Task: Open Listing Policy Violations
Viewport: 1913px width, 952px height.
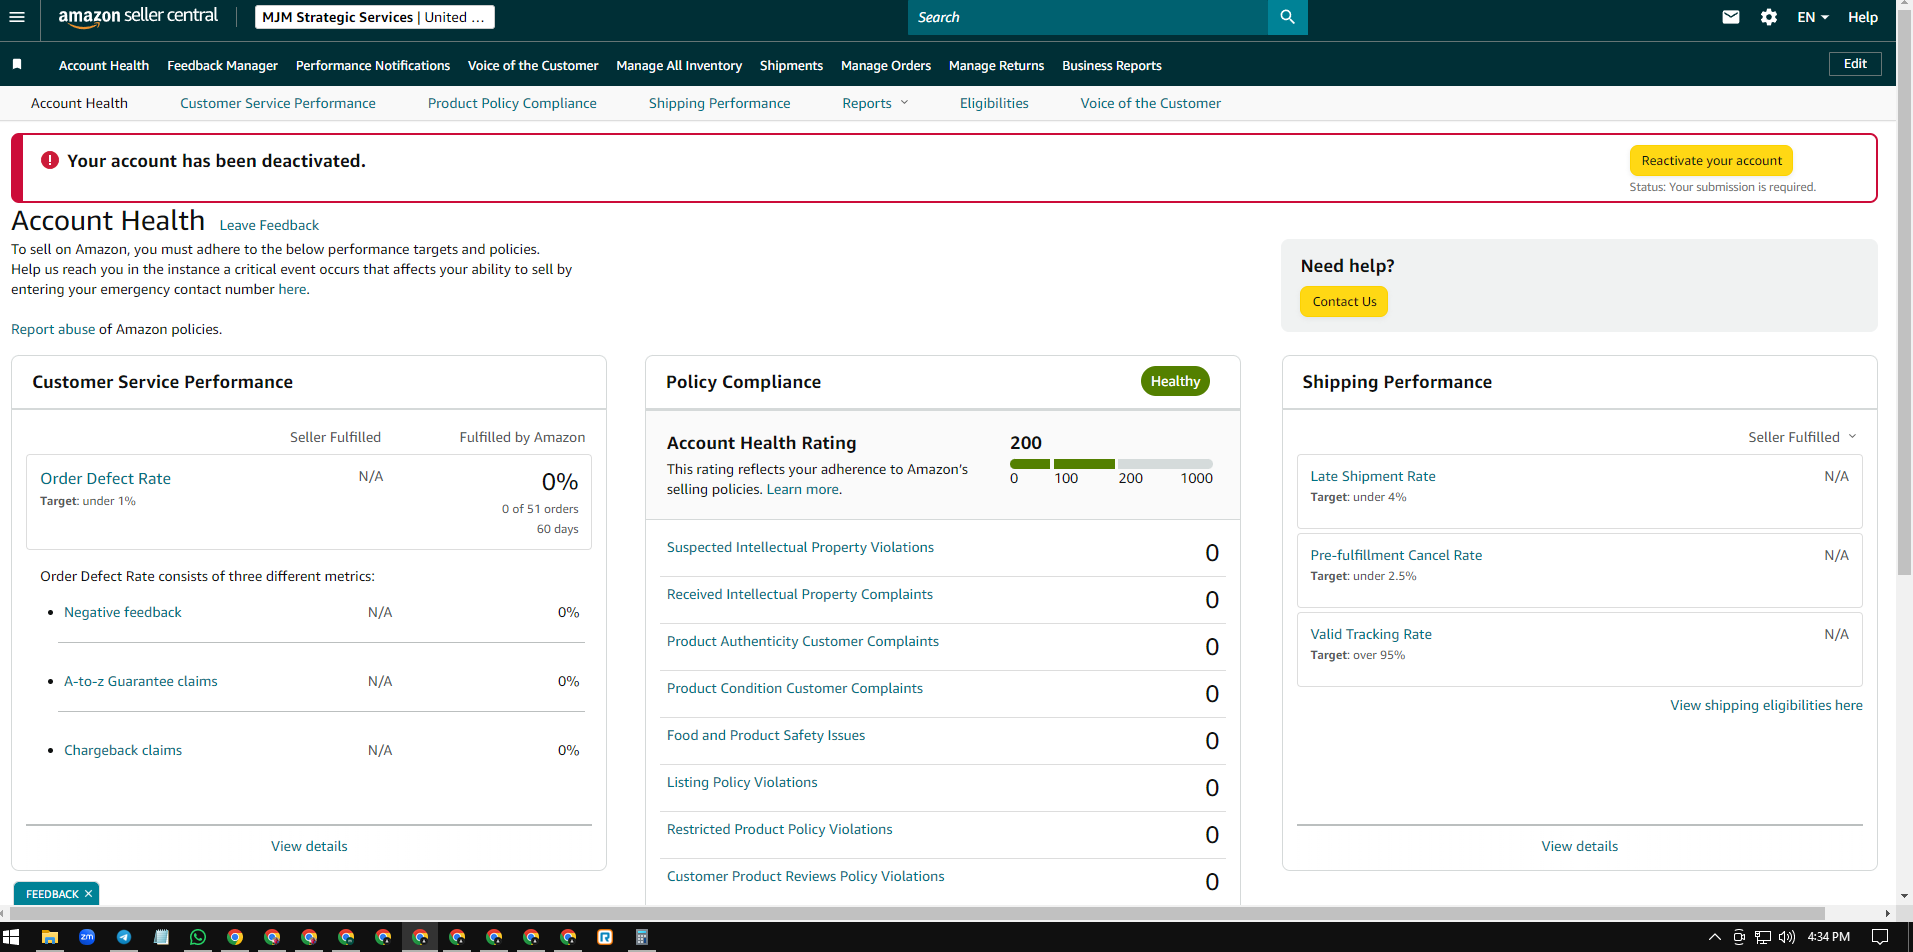Action: click(x=742, y=782)
